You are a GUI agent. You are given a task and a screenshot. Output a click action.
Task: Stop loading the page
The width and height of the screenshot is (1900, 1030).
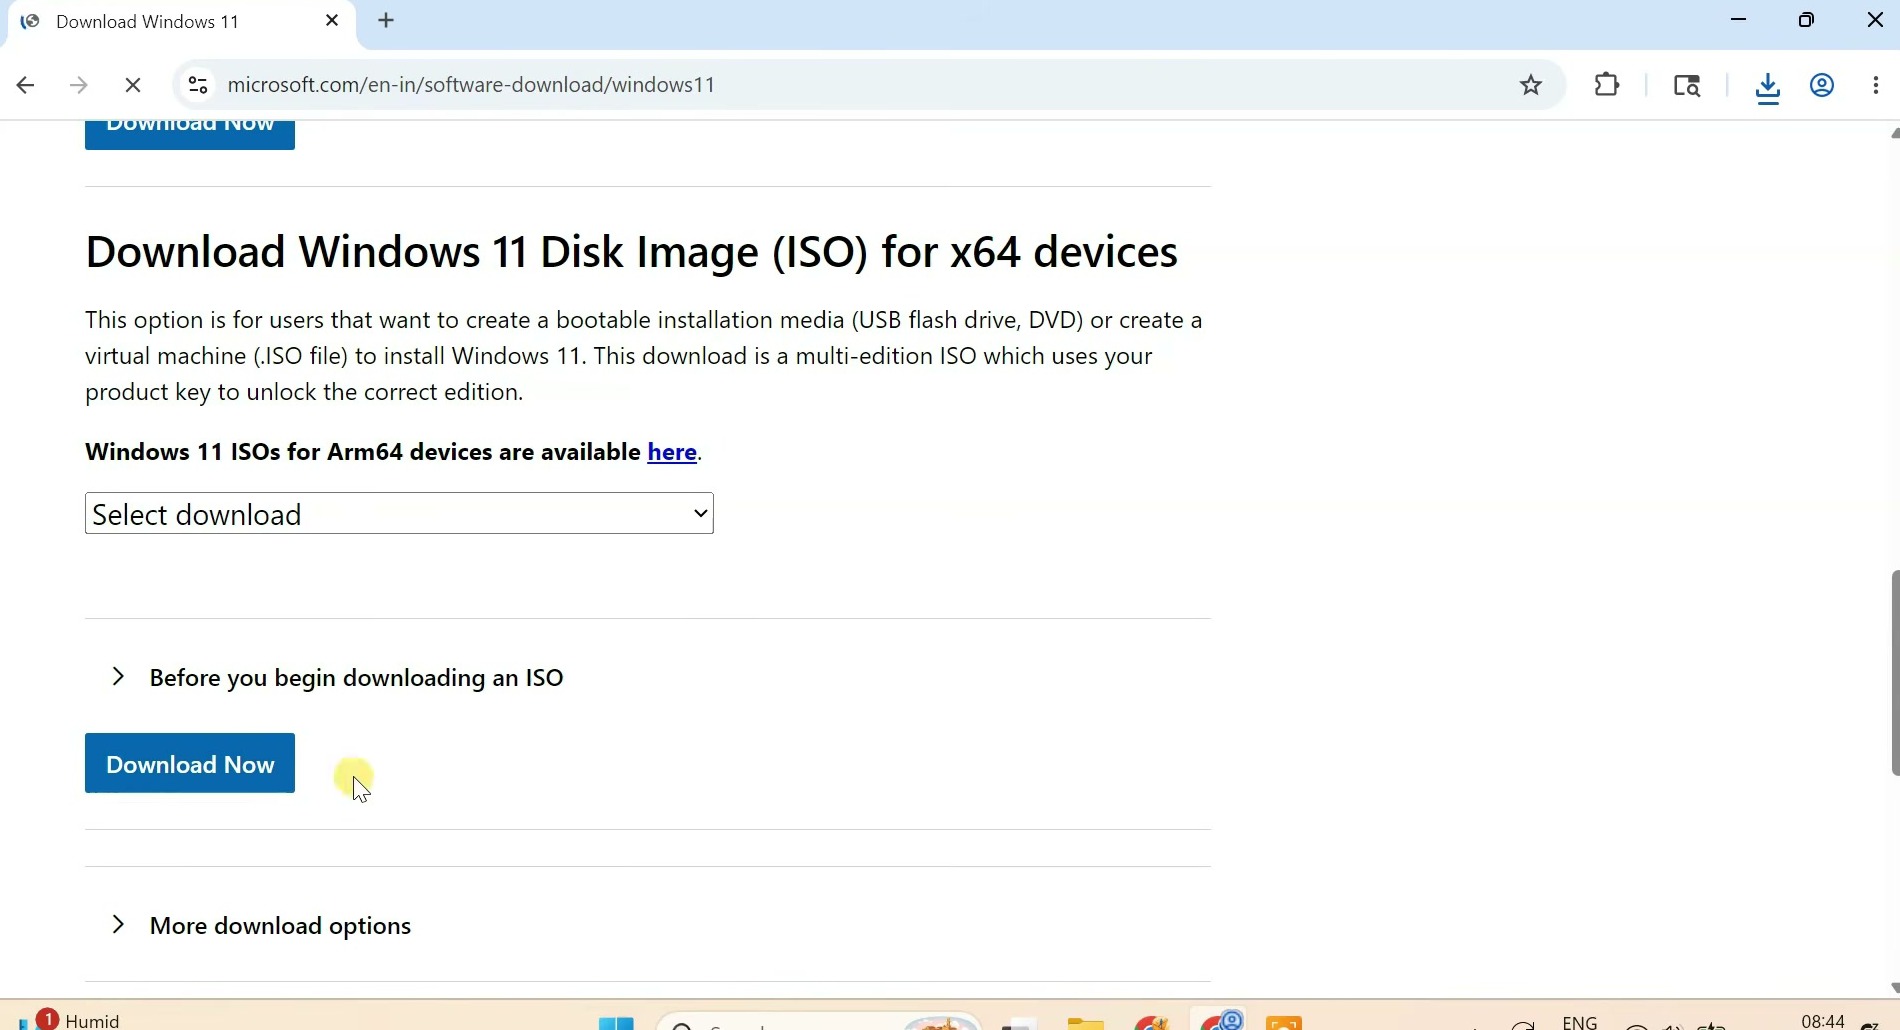[x=133, y=85]
